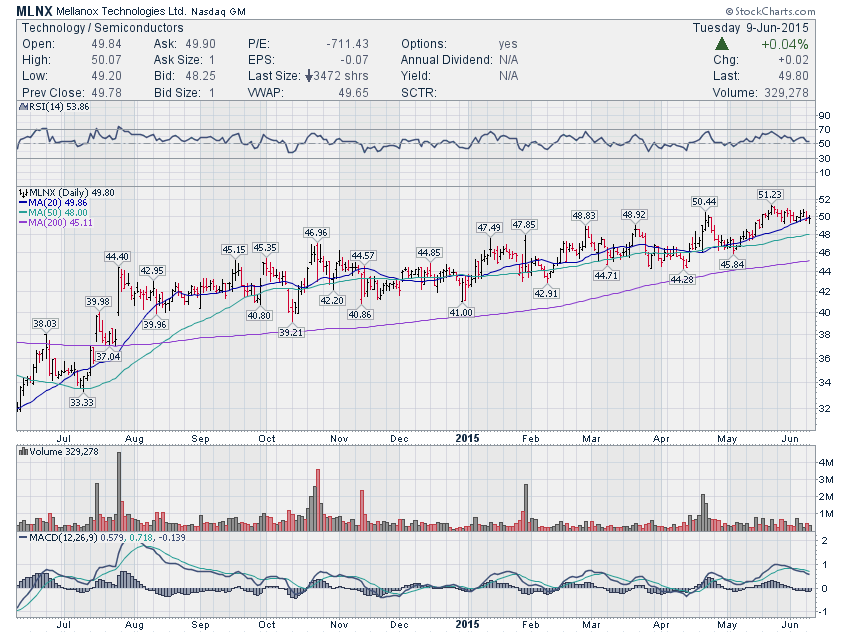850x633 pixels.
Task: Click the +0.04% percent change value
Action: (x=784, y=44)
